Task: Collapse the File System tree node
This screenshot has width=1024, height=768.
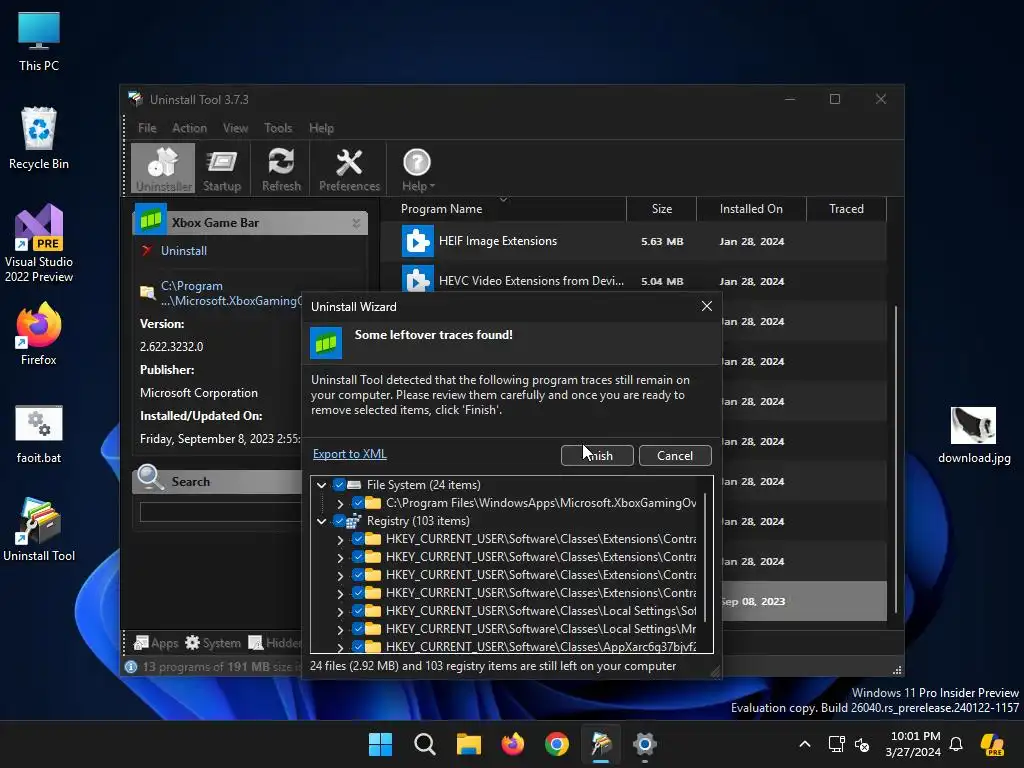Action: coord(321,485)
